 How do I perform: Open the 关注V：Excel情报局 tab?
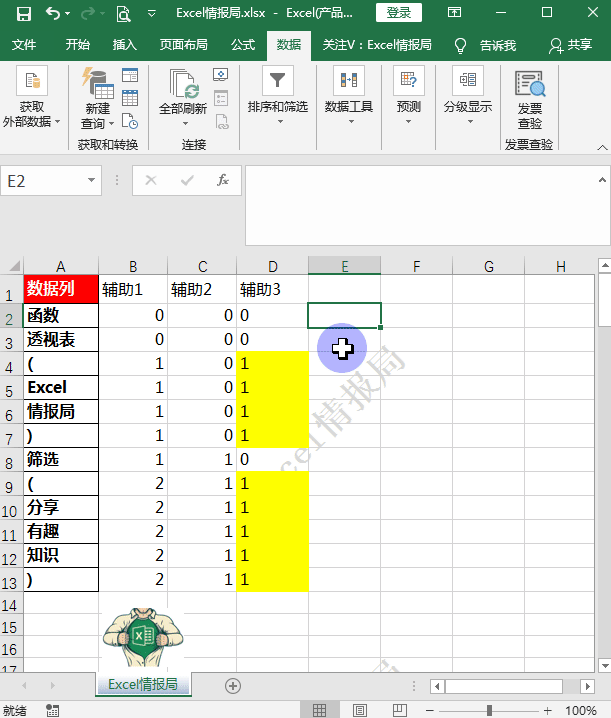point(377,45)
